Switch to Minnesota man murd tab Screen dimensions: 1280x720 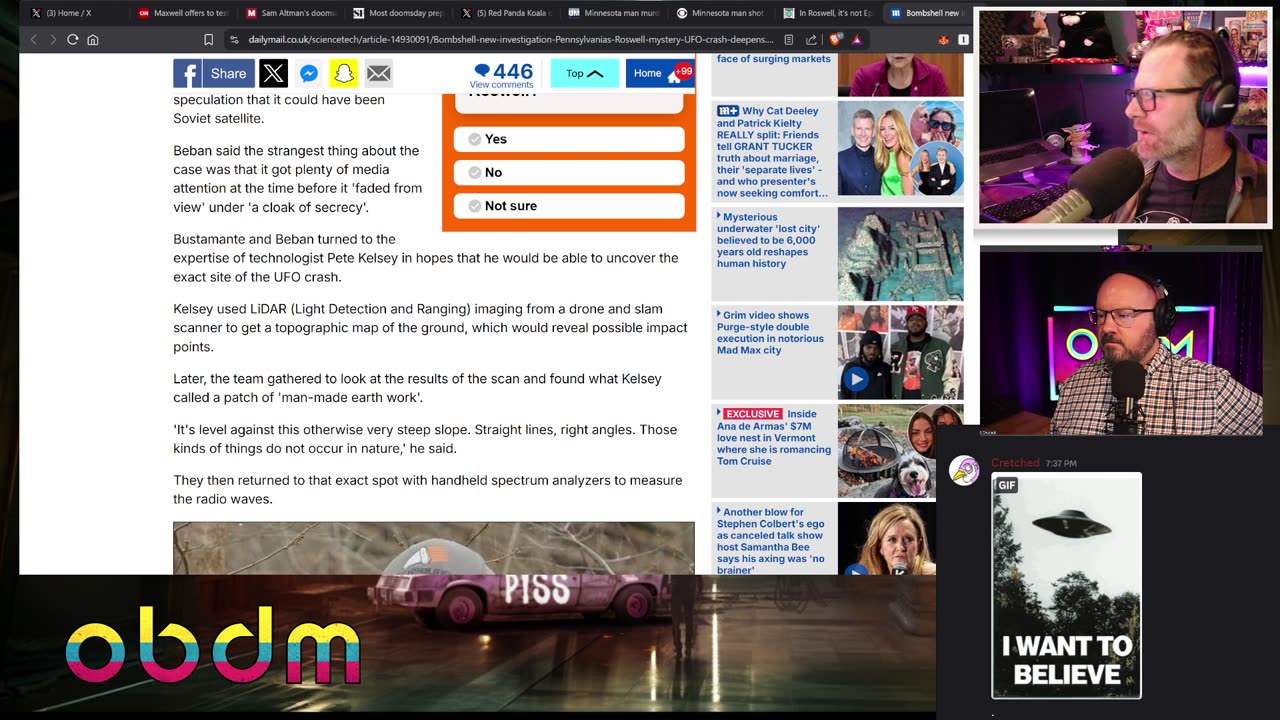coord(615,13)
